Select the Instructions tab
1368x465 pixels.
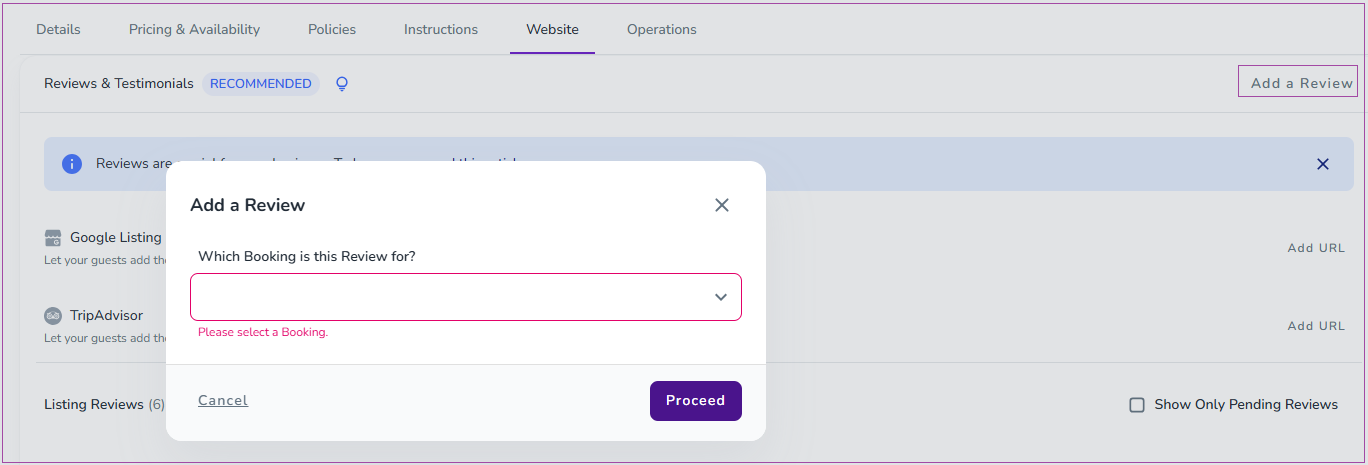tap(441, 29)
